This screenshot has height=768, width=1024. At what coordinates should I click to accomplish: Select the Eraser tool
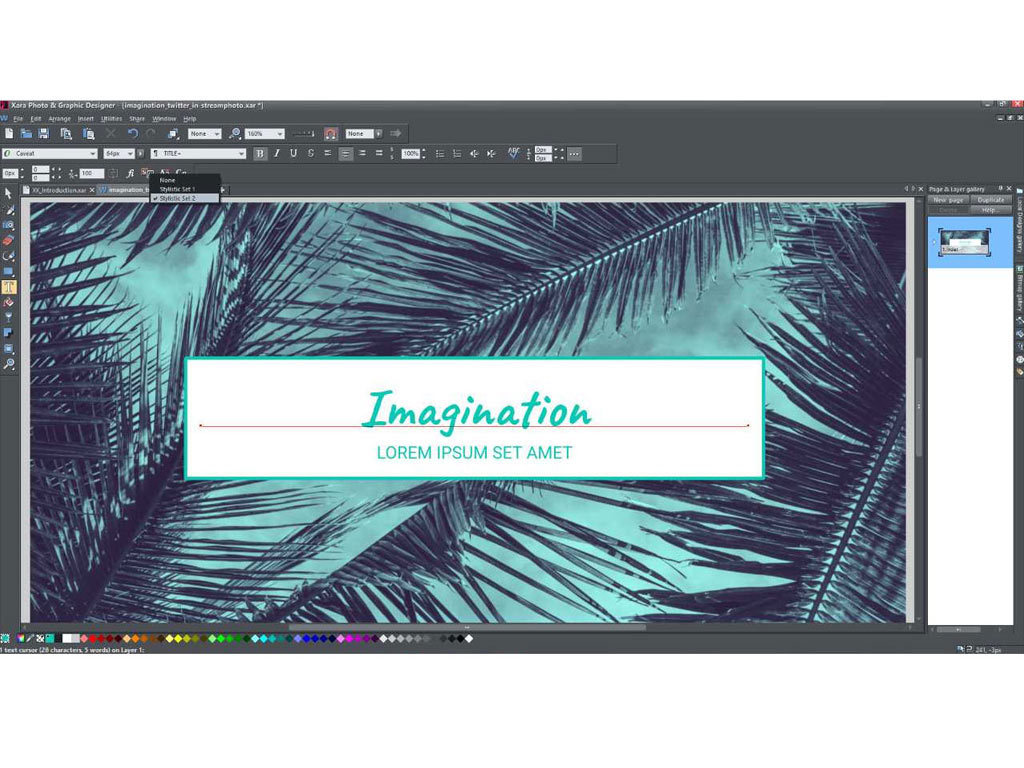point(8,240)
